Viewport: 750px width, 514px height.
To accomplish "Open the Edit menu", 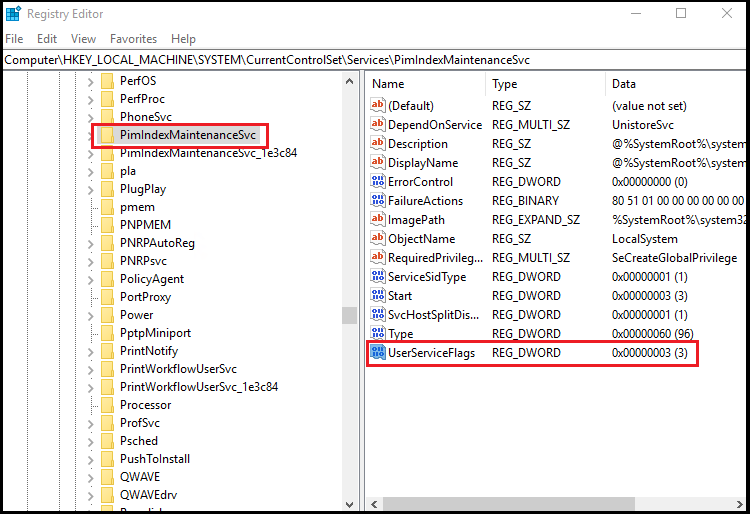I will 47,39.
